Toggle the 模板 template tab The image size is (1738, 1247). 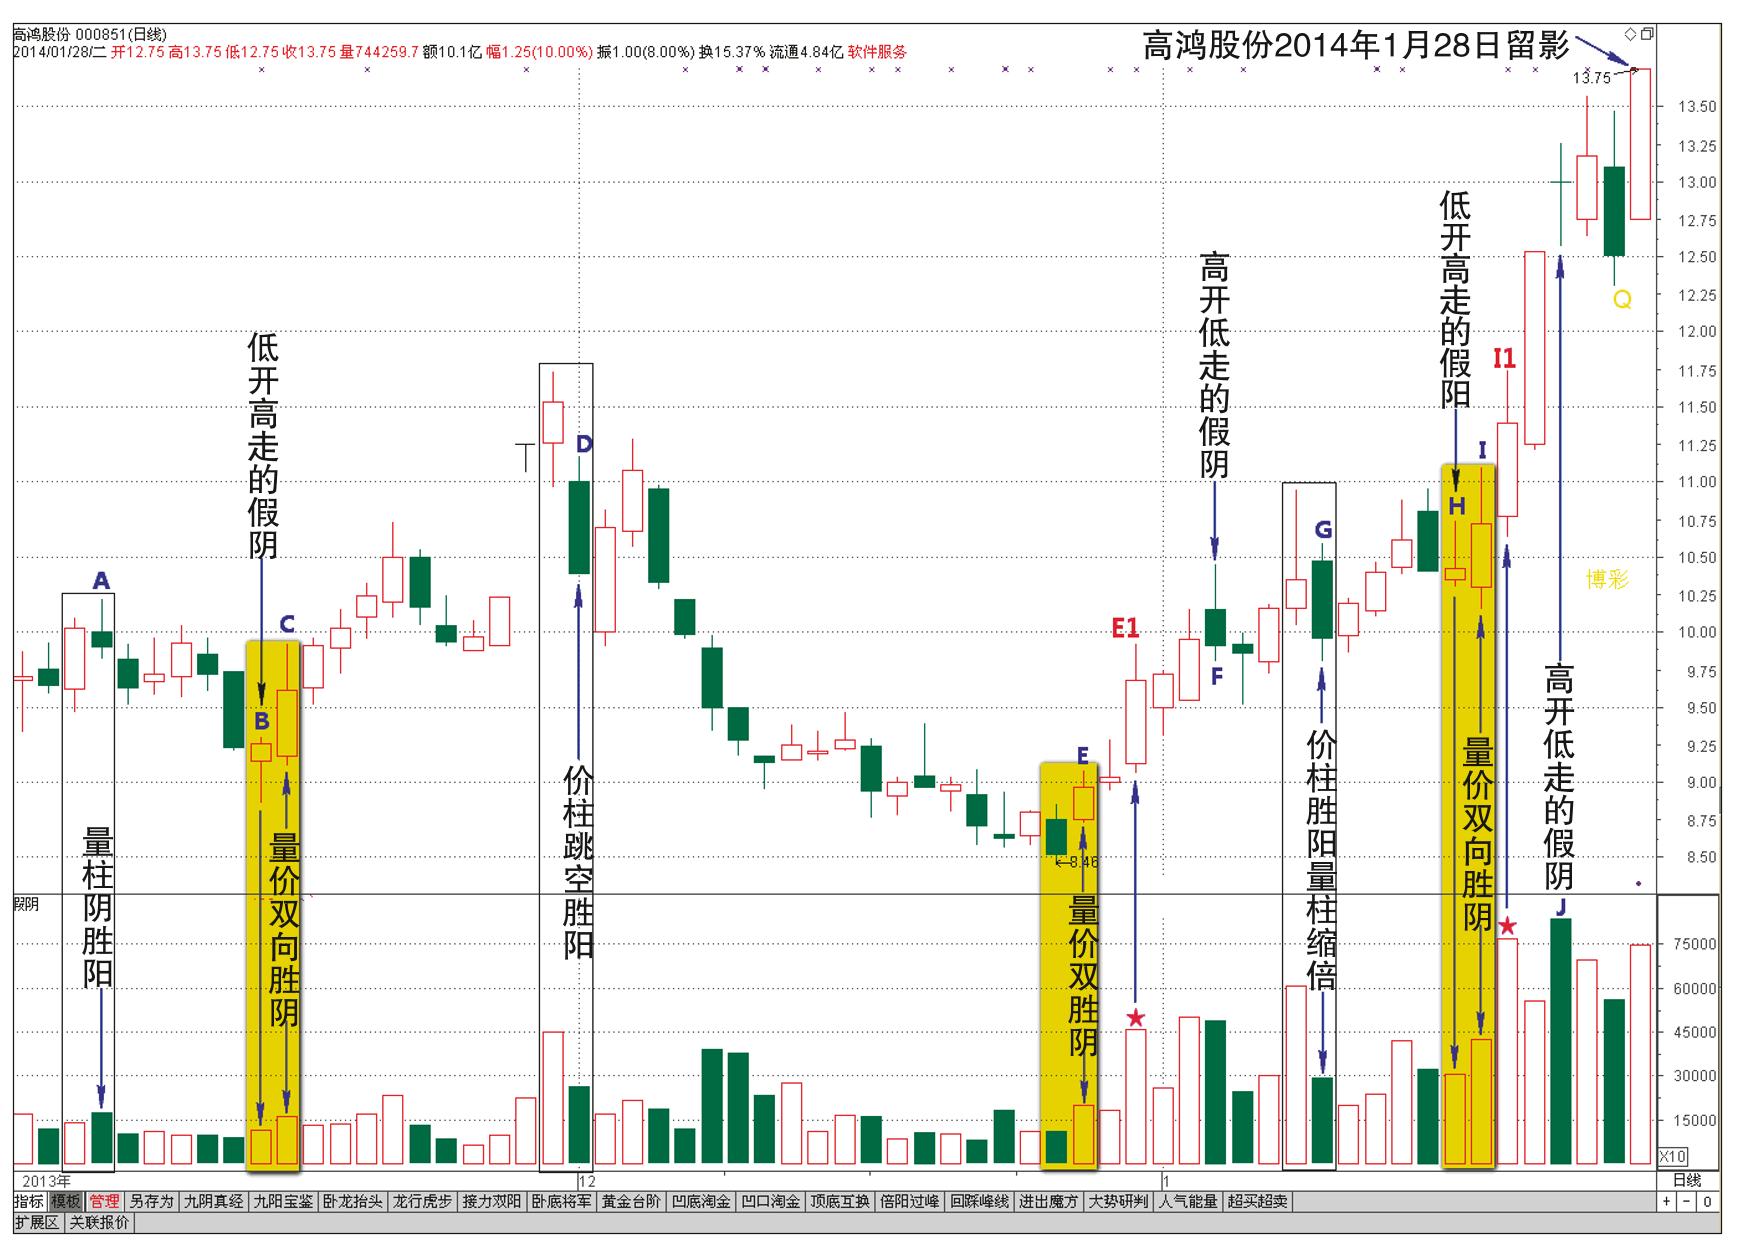(x=66, y=1201)
